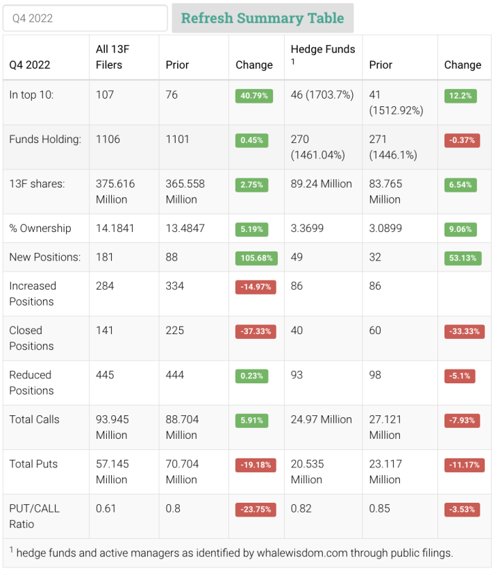Click the -14.97% Increased Positions badge
500x575 pixels.
pos(255,287)
